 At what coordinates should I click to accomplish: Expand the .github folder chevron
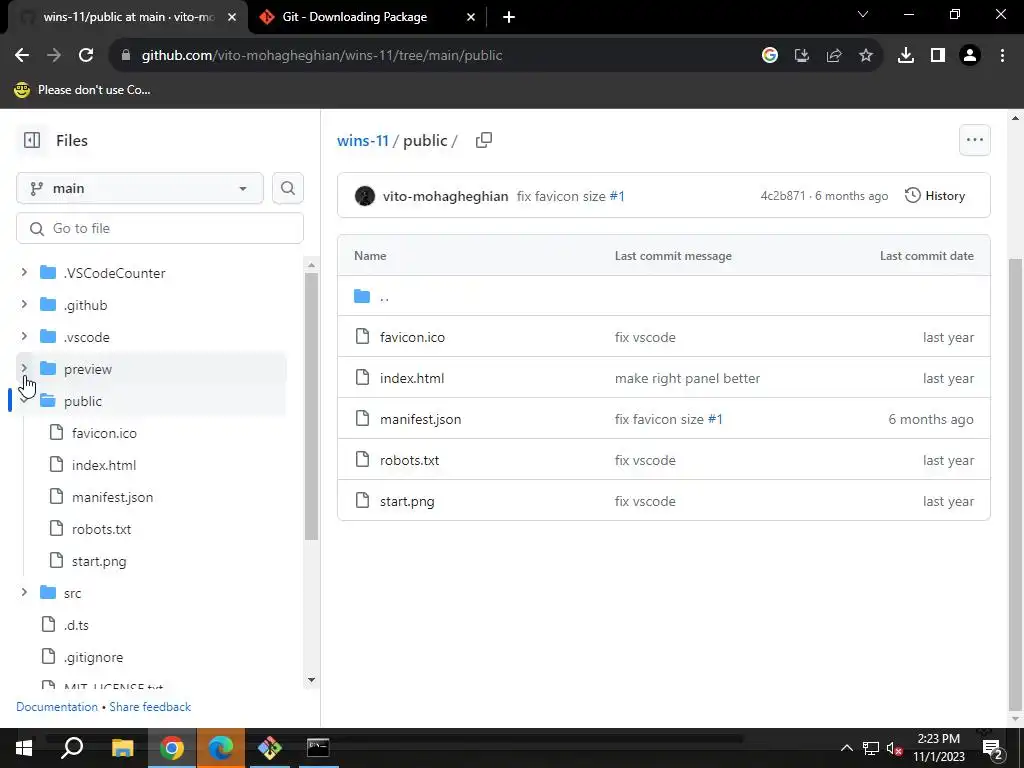(x=24, y=304)
